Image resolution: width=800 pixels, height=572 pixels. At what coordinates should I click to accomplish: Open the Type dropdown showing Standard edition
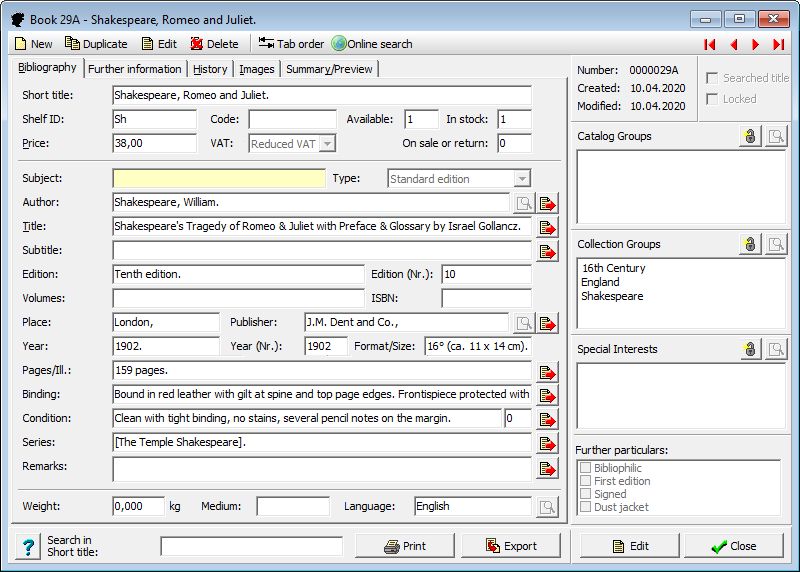[521, 179]
